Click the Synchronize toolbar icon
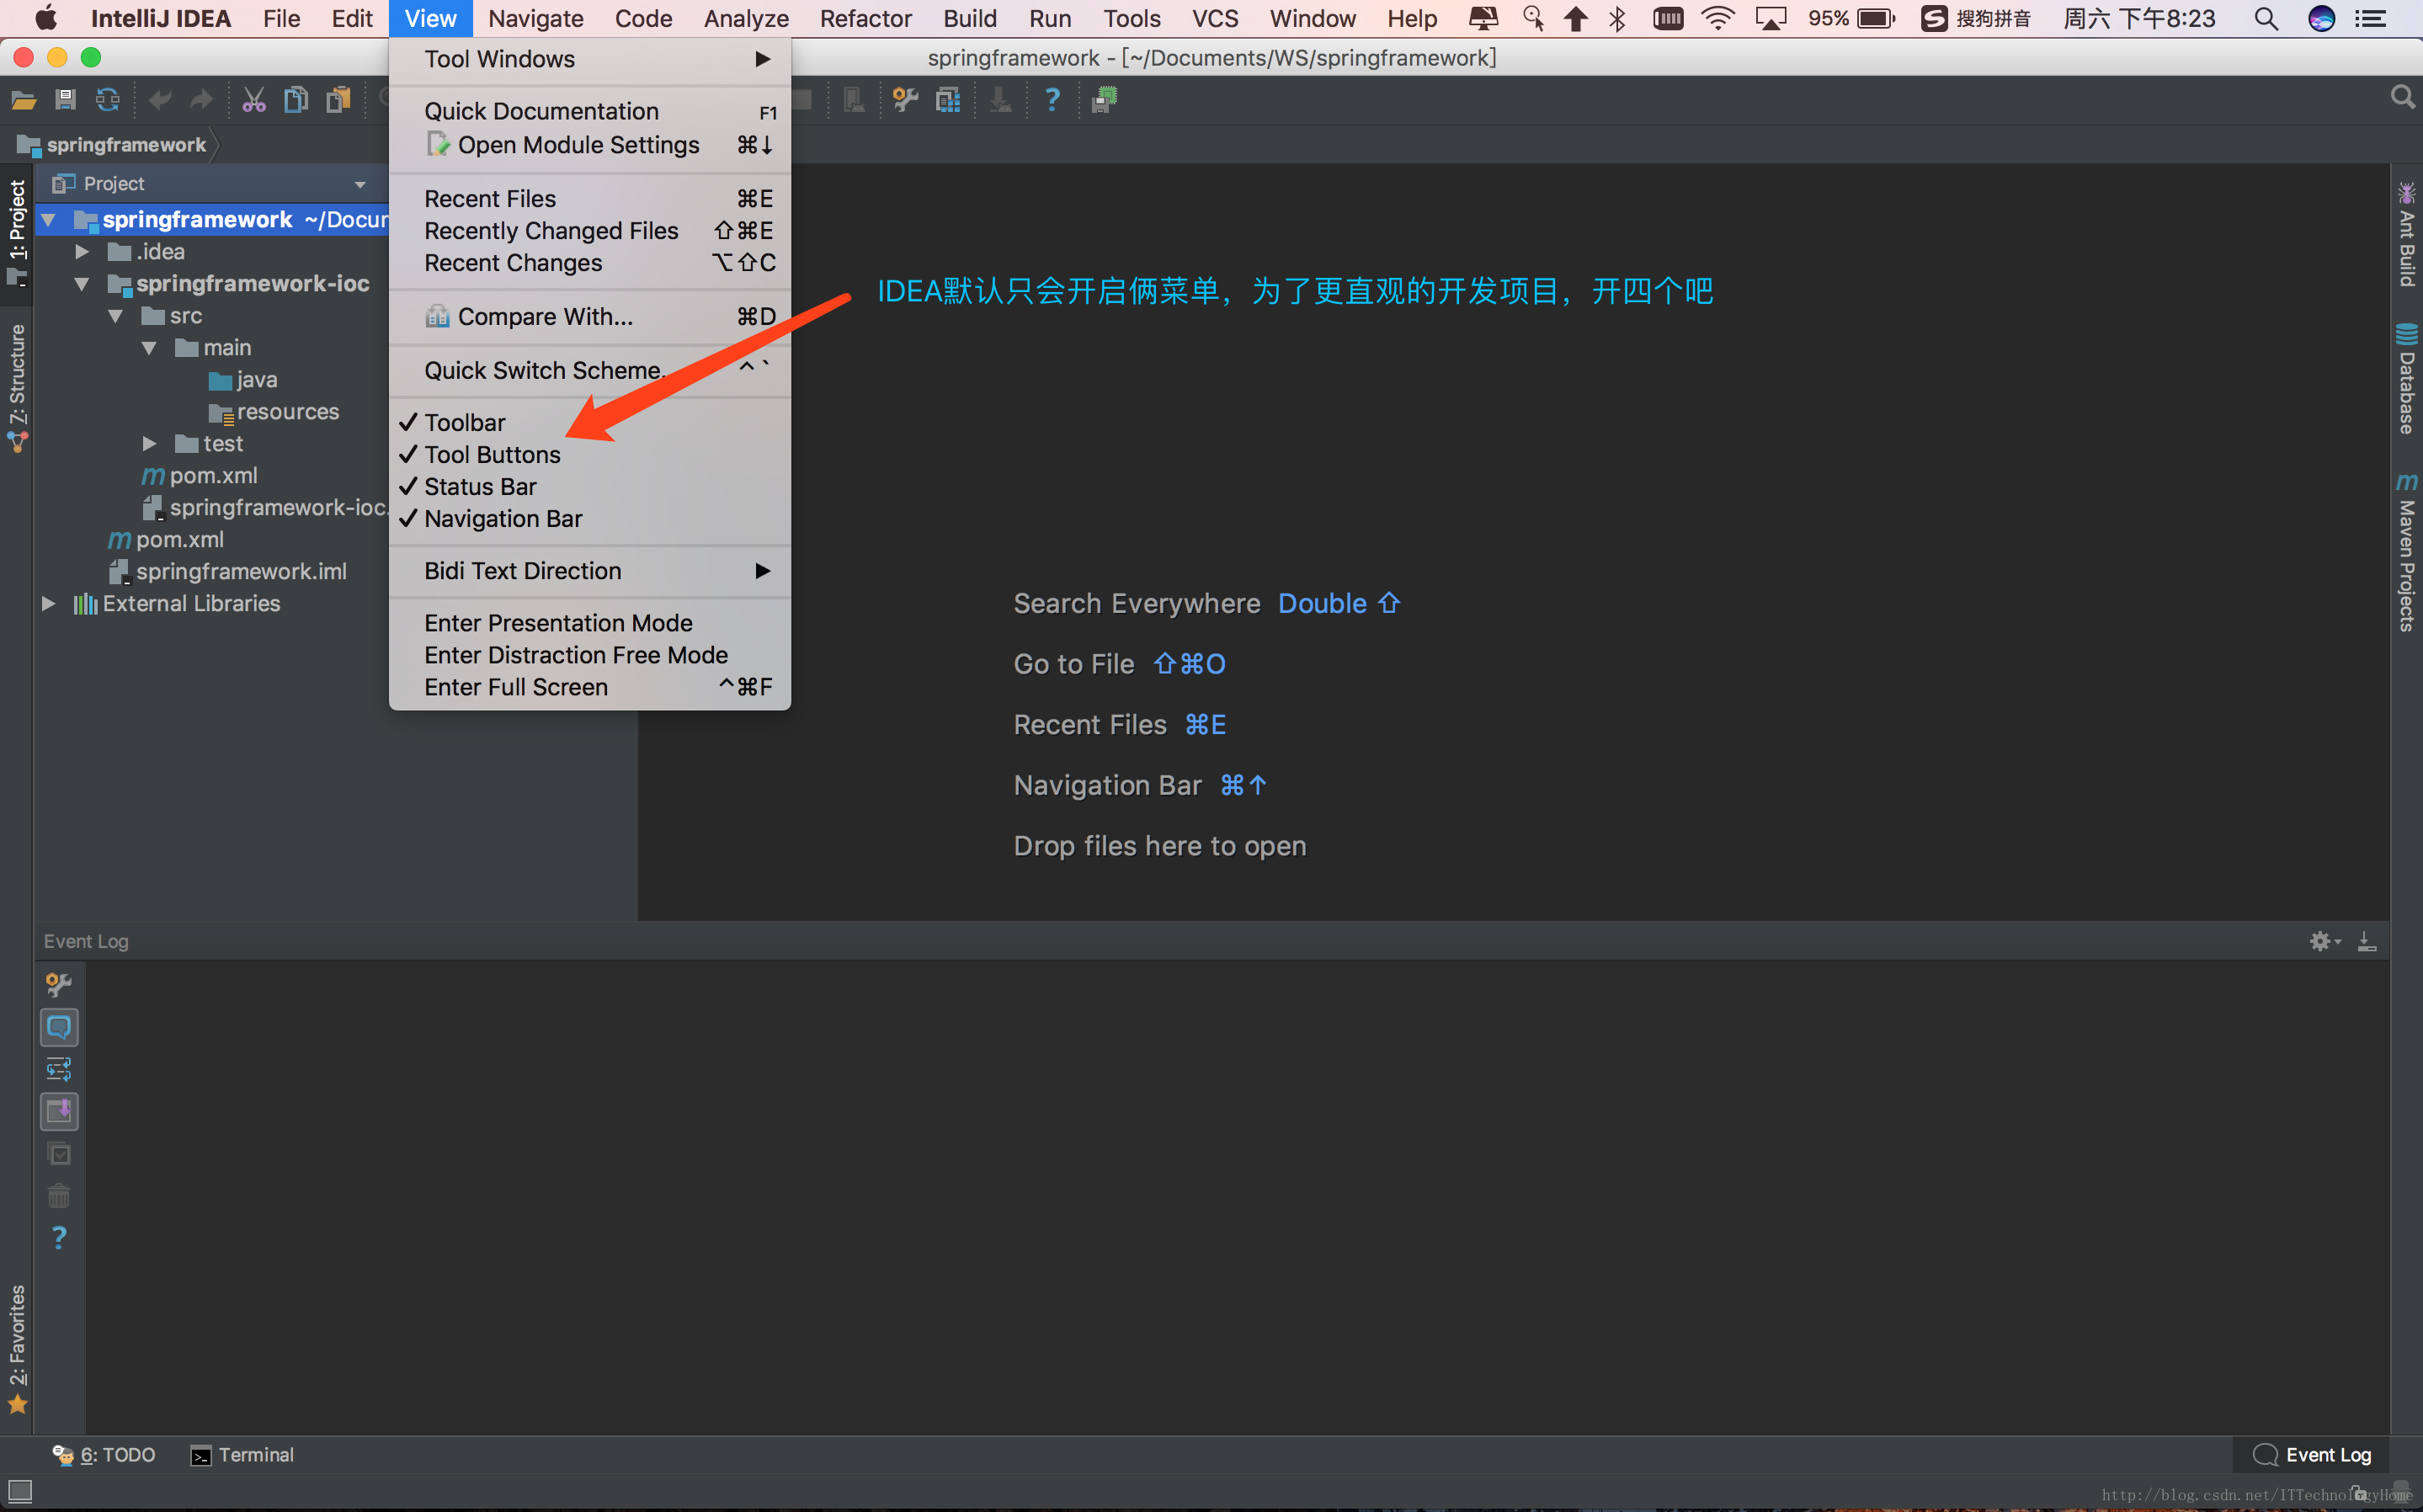Image resolution: width=2423 pixels, height=1512 pixels. click(x=107, y=99)
